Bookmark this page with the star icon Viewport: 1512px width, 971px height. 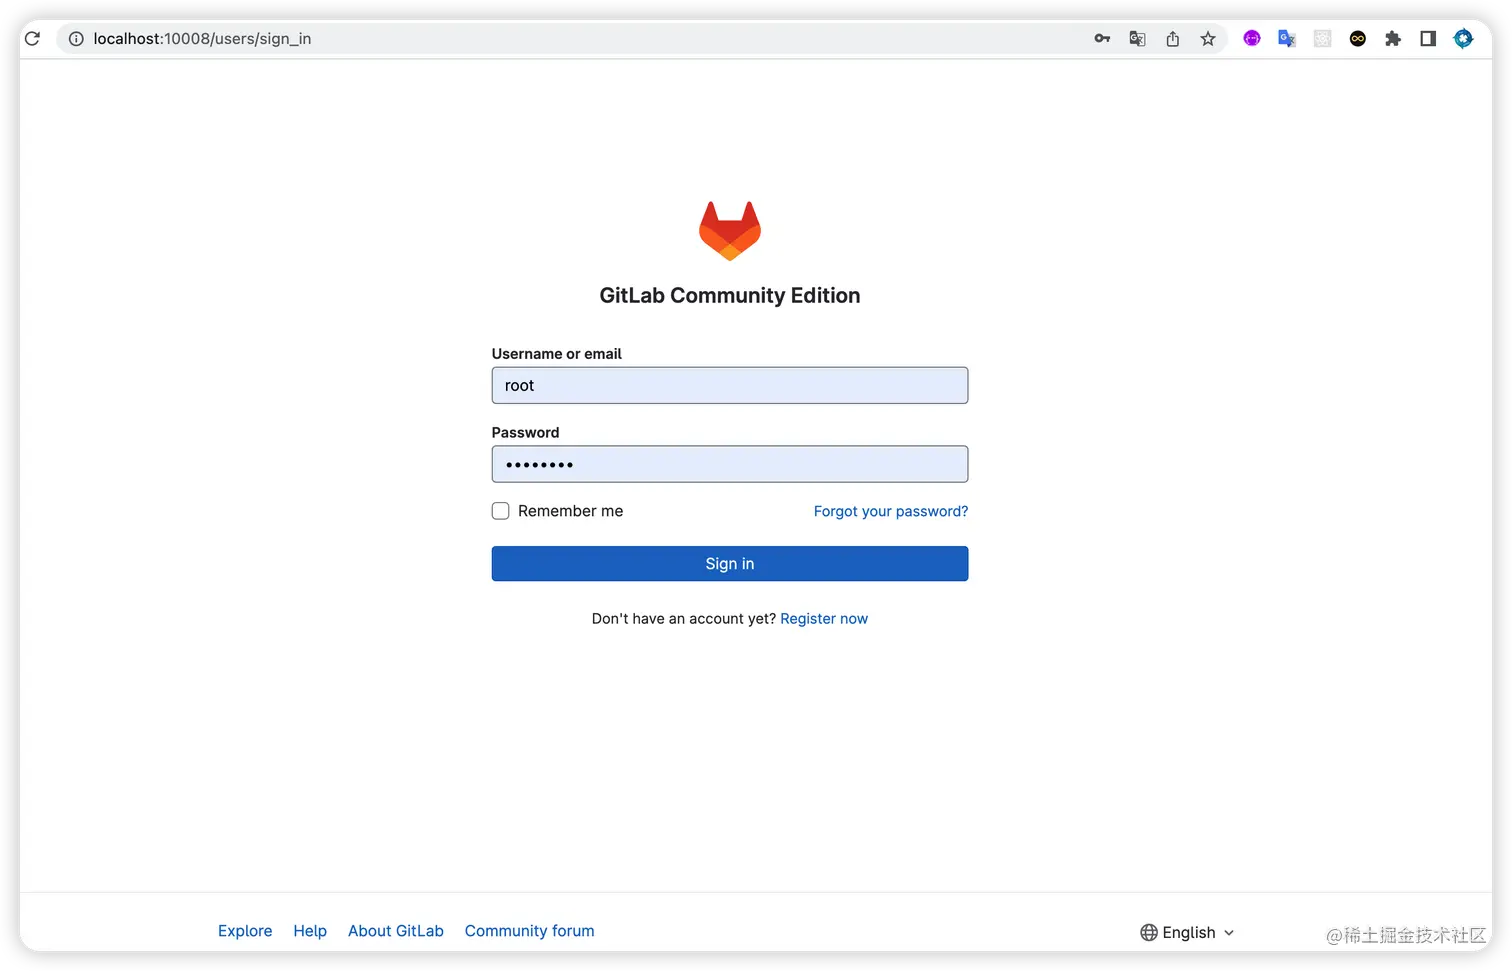pos(1208,39)
